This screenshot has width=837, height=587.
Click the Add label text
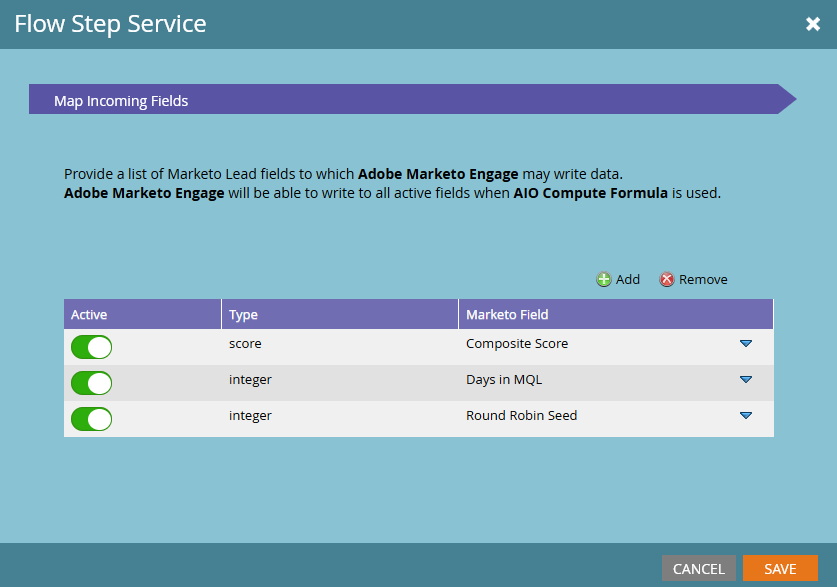[x=628, y=280]
